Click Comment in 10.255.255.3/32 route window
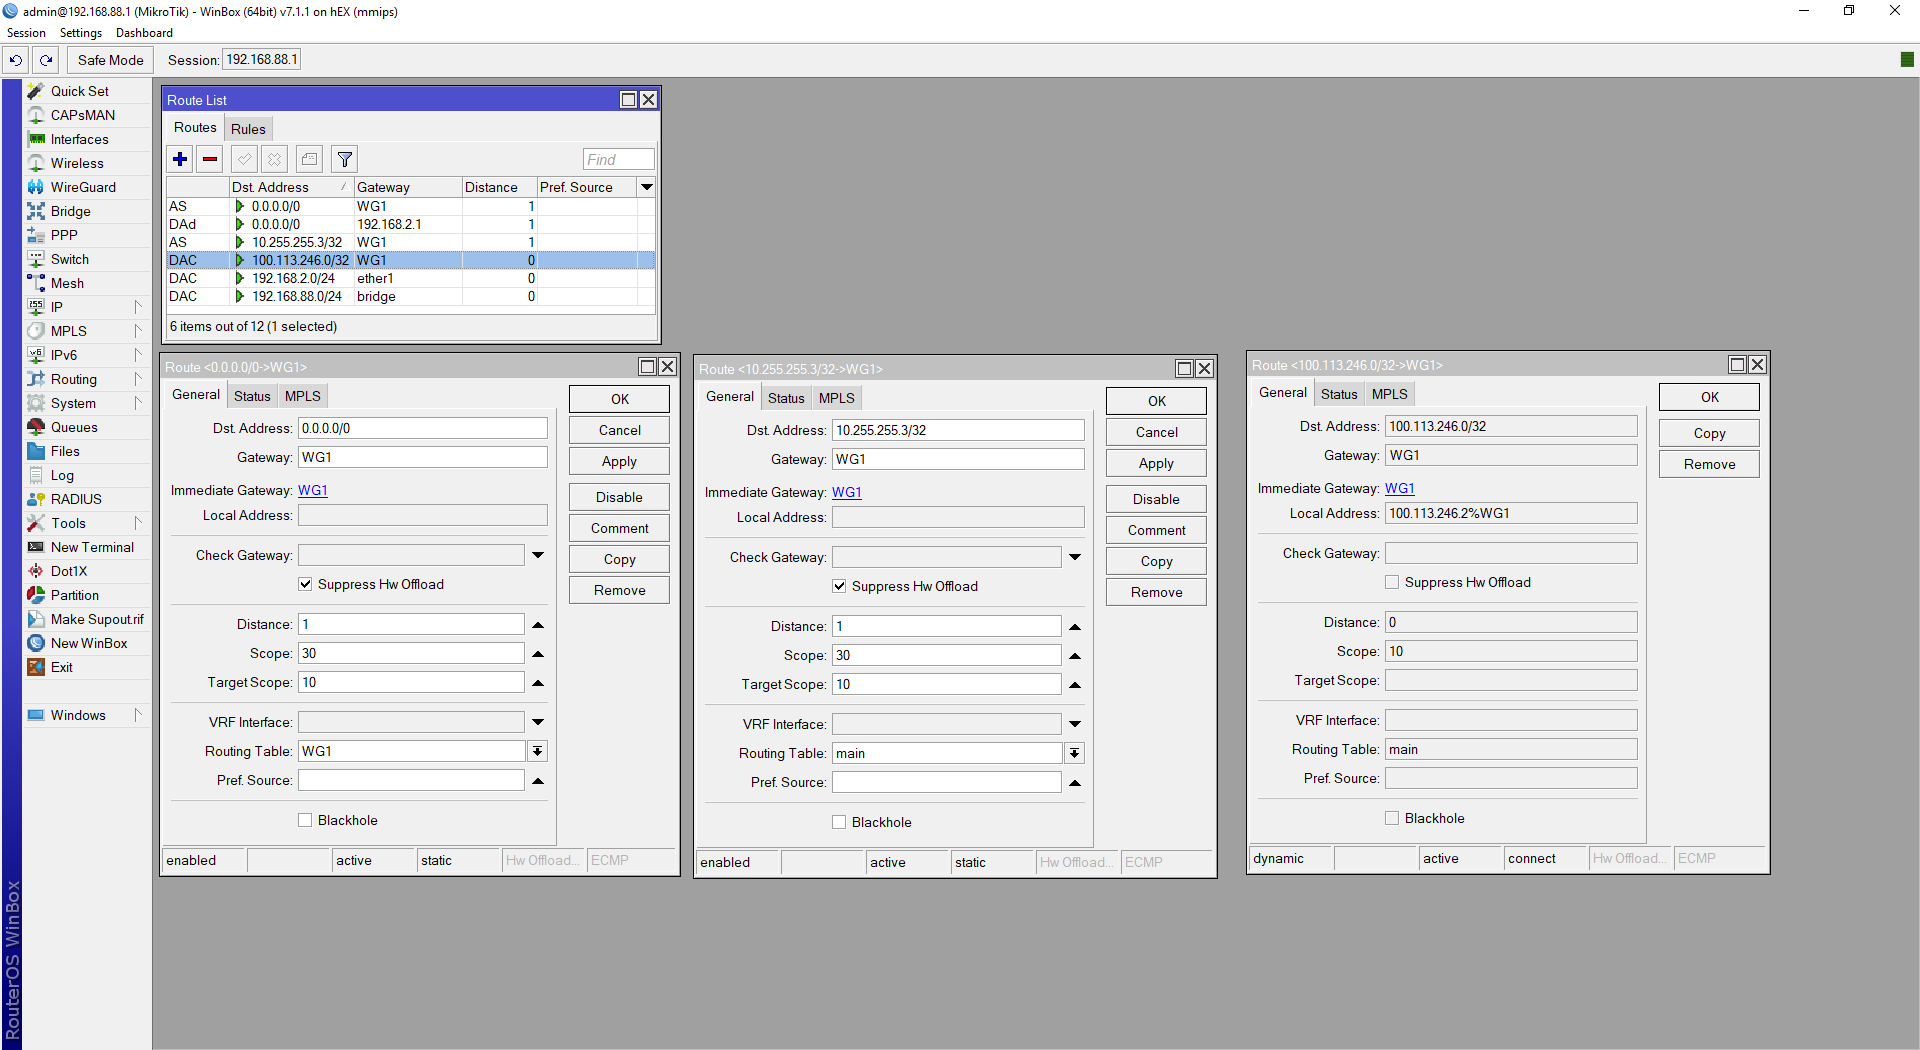 1156,530
